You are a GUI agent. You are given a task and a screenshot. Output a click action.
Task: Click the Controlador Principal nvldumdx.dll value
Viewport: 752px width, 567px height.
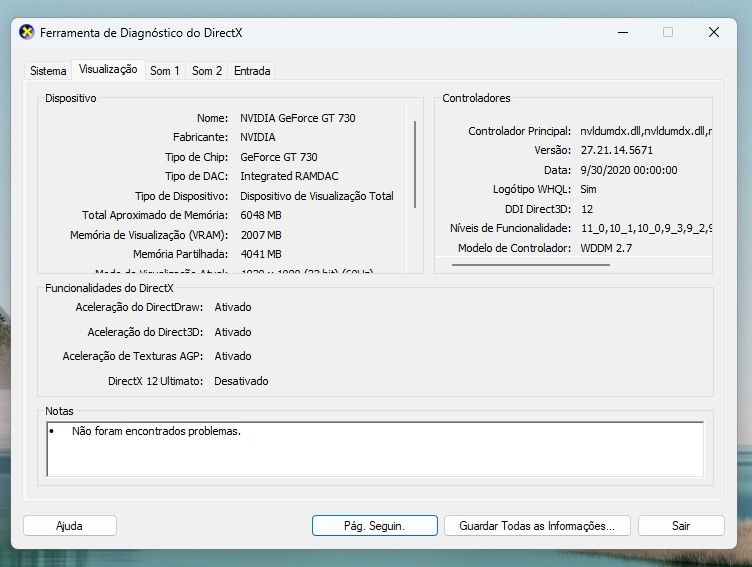pyautogui.click(x=646, y=131)
